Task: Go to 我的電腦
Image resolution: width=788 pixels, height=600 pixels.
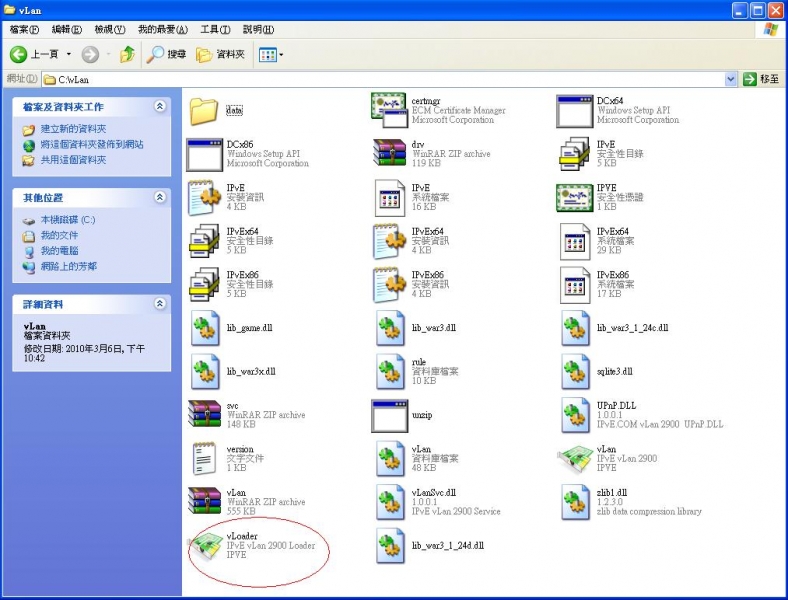Action: (59, 251)
